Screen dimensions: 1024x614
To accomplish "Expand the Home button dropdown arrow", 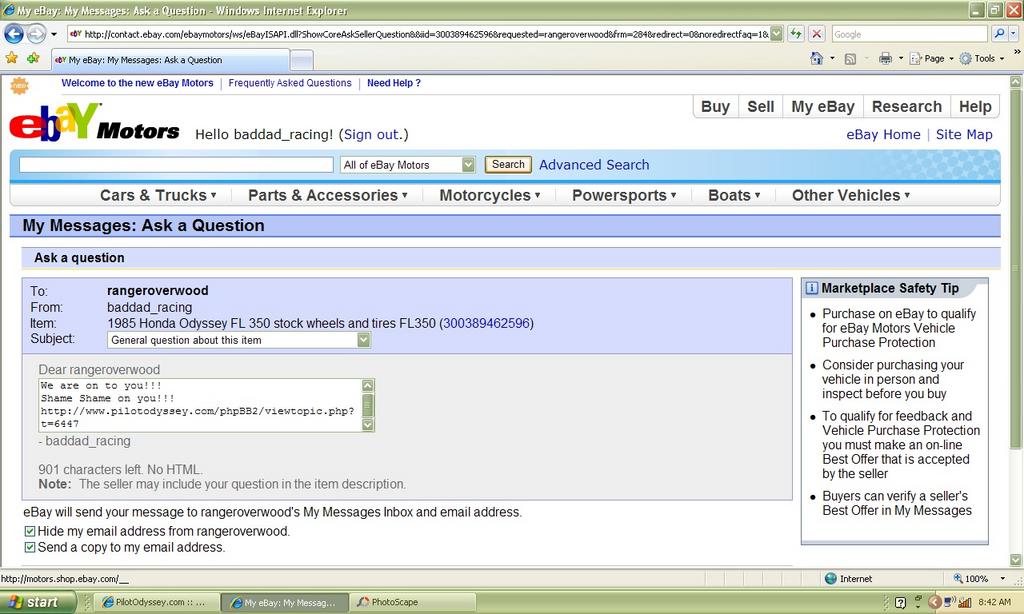I will (832, 59).
